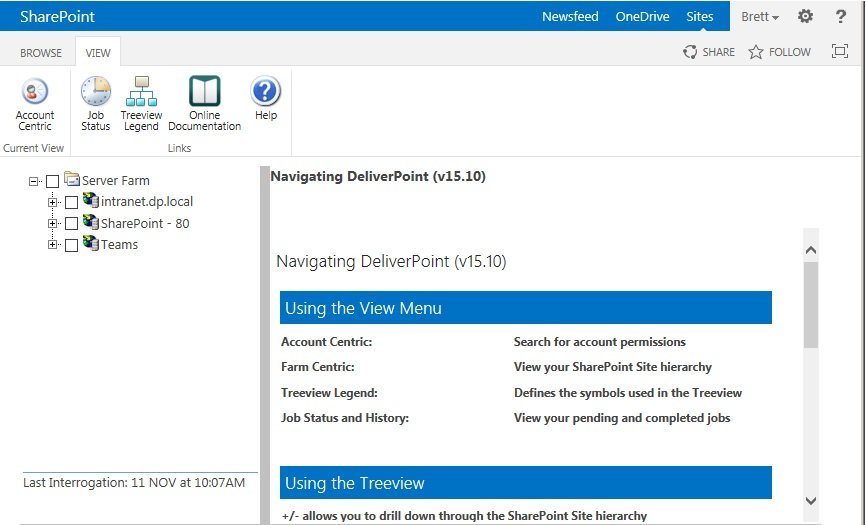The width and height of the screenshot is (866, 525).
Task: Click the Share sync icon
Action: coord(690,52)
